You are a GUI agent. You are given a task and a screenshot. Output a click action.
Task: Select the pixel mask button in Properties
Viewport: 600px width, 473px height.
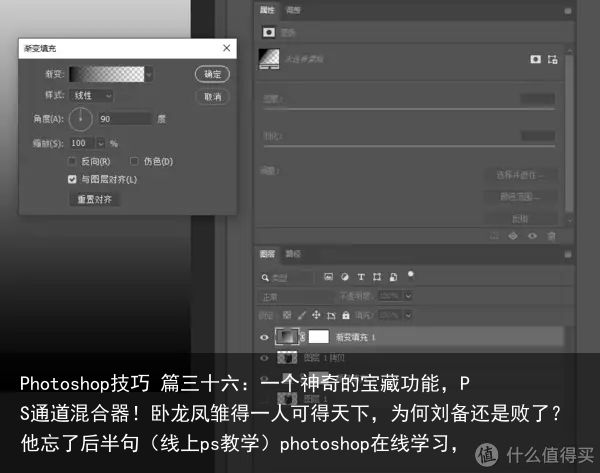(x=535, y=59)
